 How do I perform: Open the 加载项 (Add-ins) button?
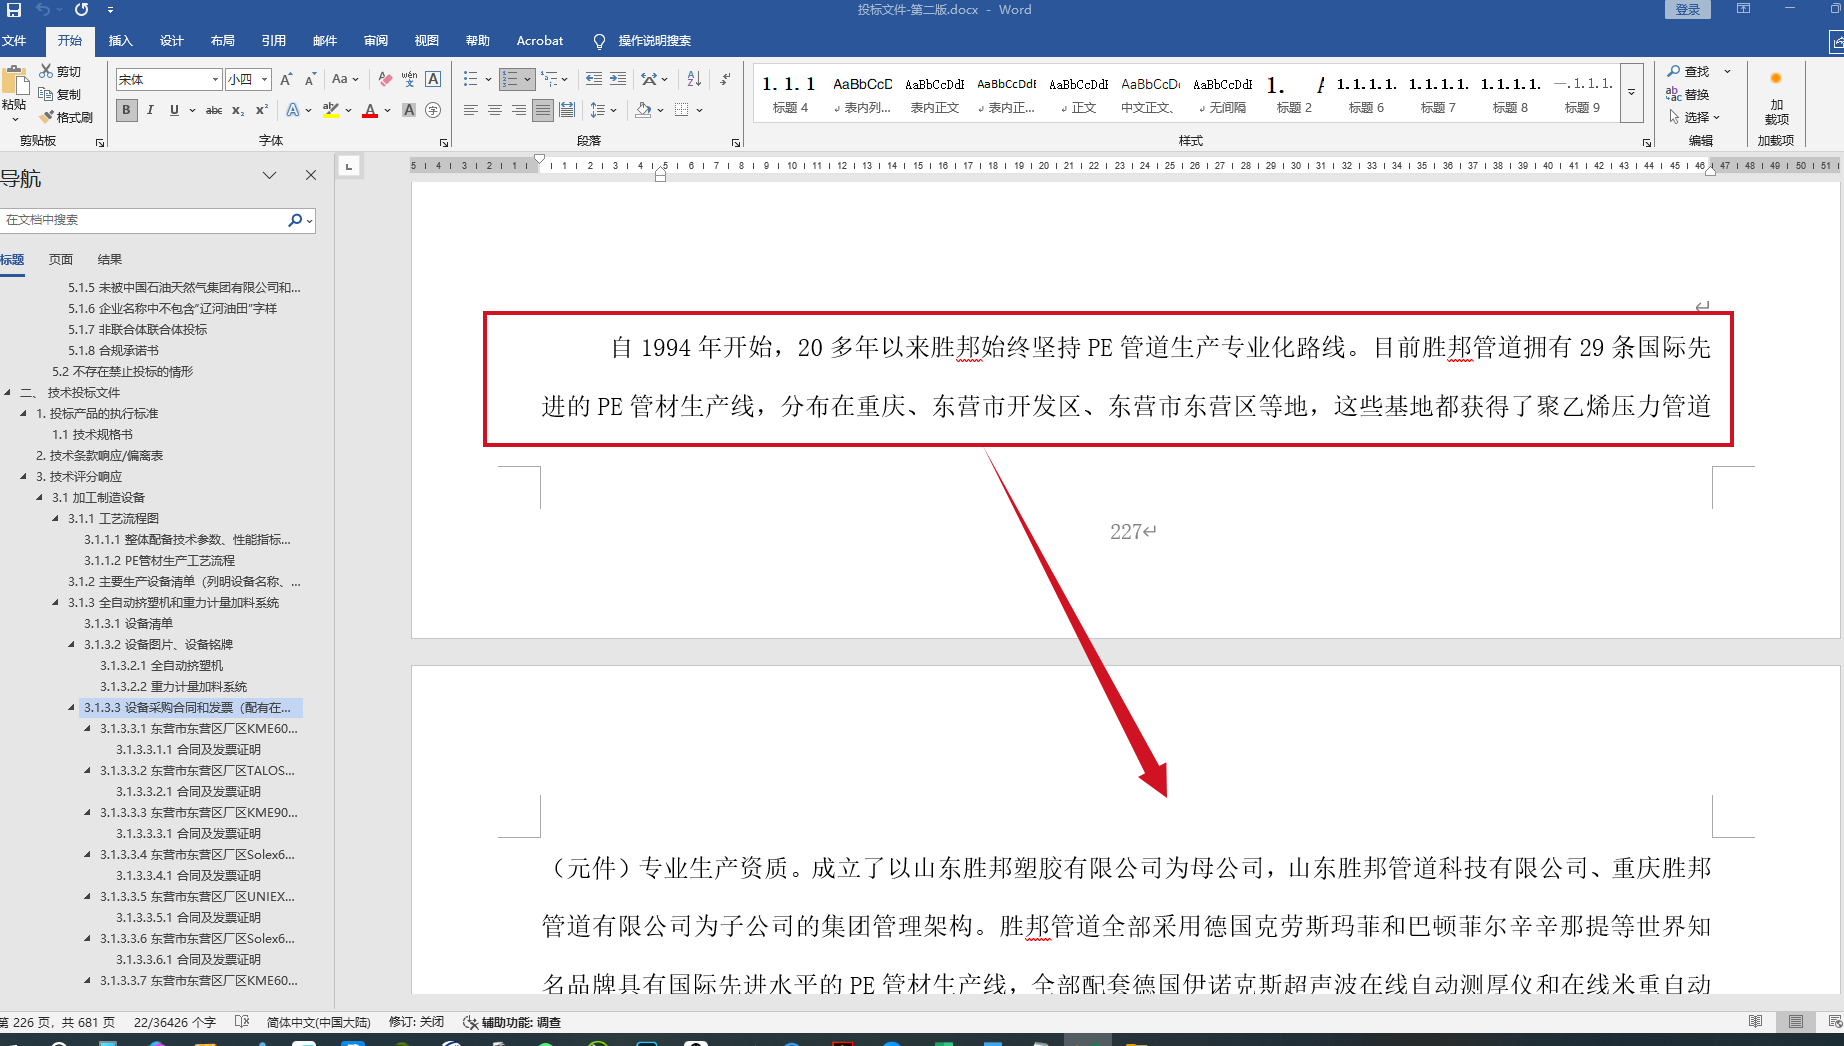pos(1776,96)
